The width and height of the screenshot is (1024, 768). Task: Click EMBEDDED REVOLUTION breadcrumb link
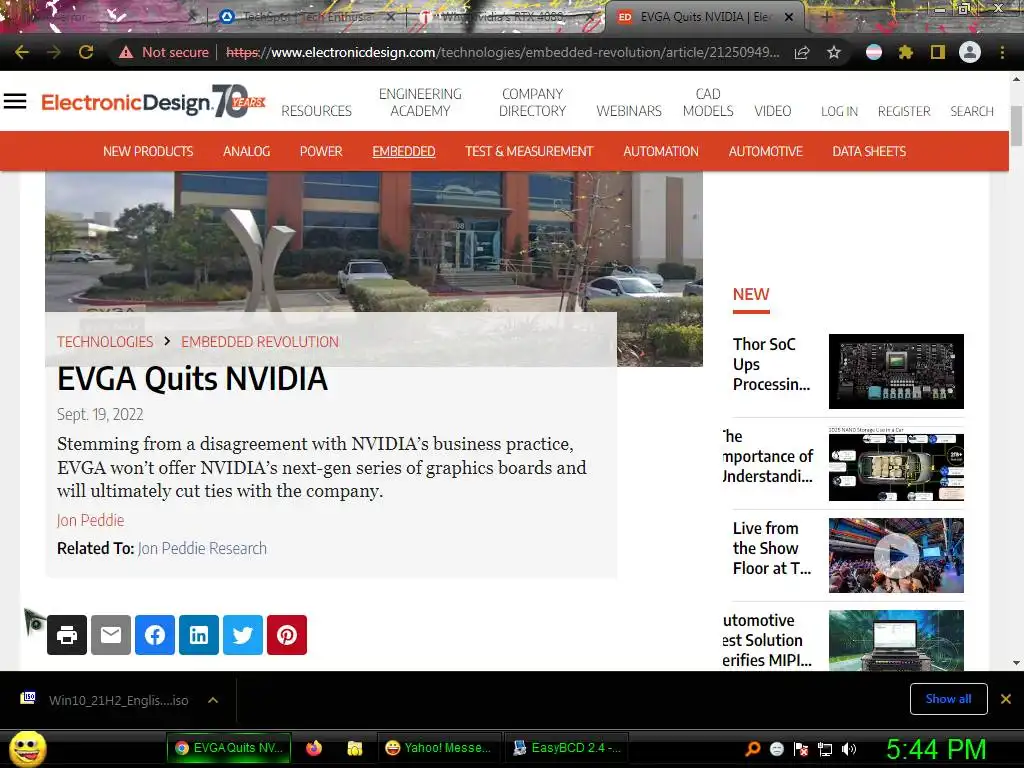[x=260, y=342]
